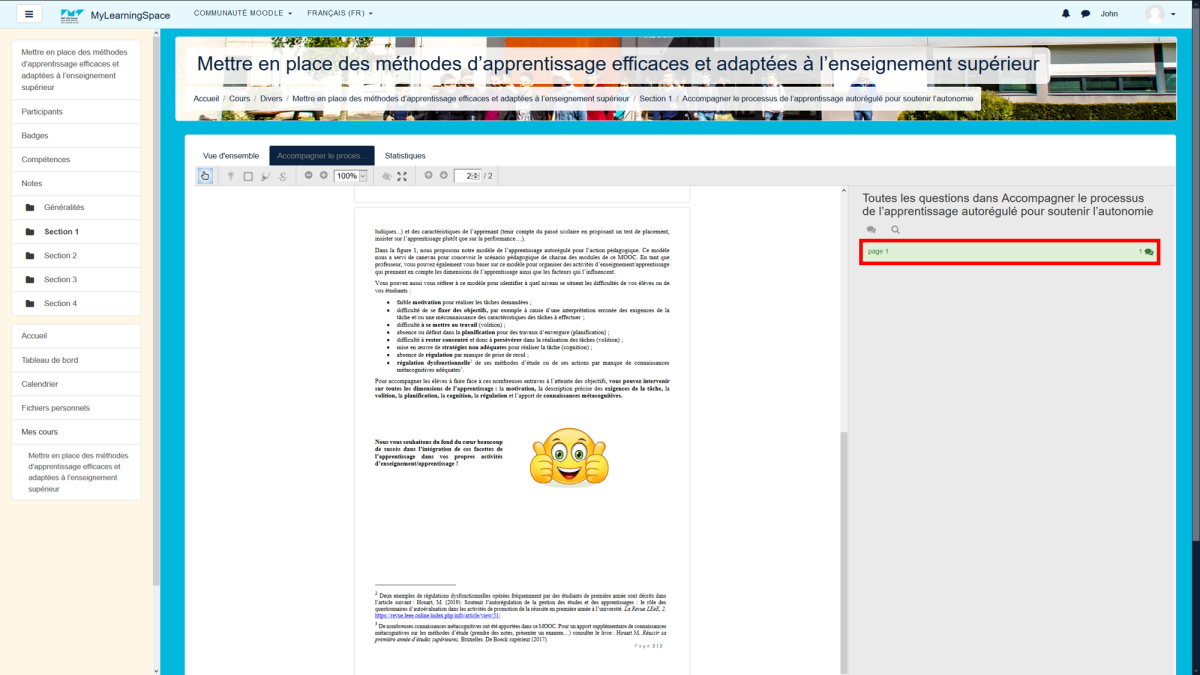Select the rectangle annotation tool
Viewport: 1200px width, 675px height.
click(248, 176)
